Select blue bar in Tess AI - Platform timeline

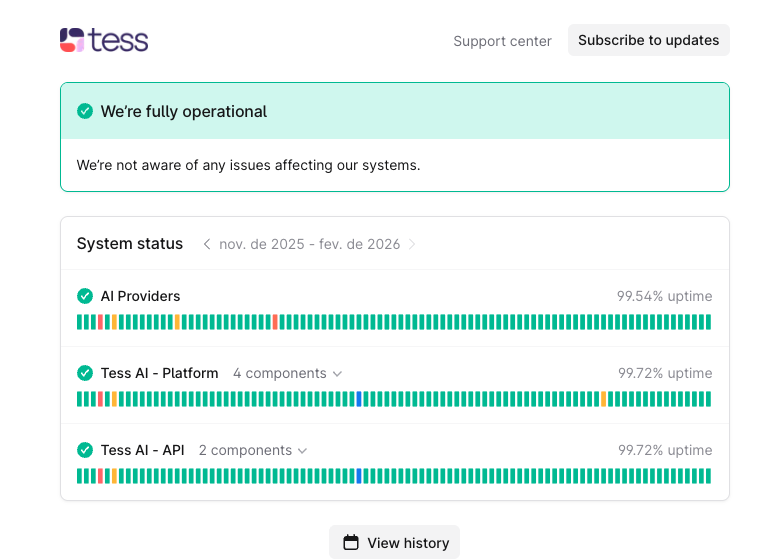click(x=359, y=399)
